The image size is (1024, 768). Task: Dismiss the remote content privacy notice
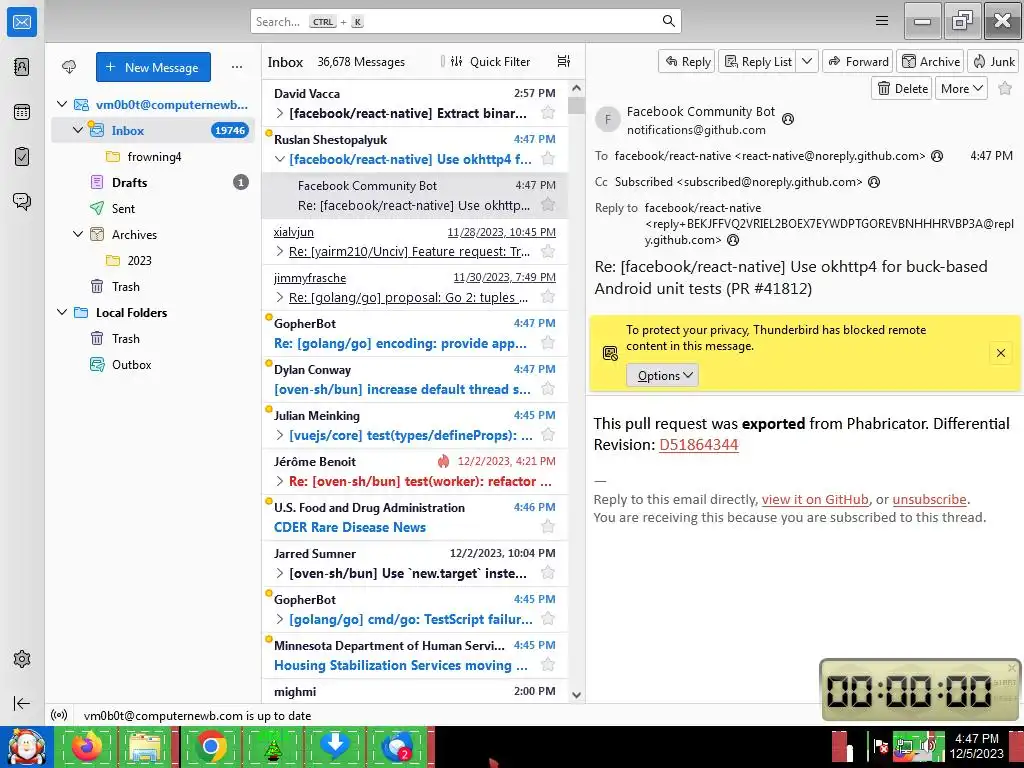pyautogui.click(x=1000, y=353)
